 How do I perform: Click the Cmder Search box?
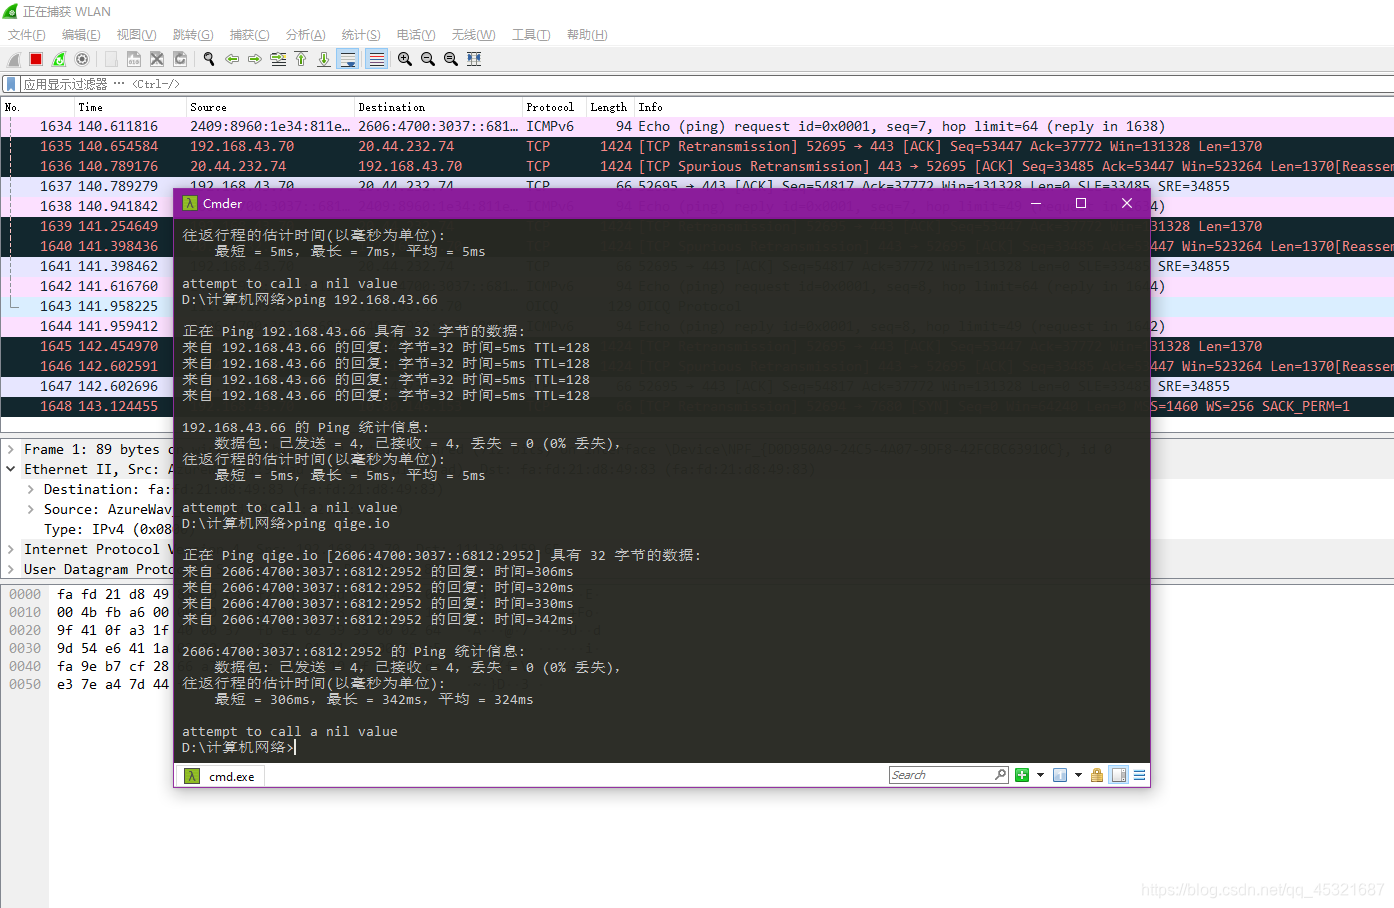pyautogui.click(x=948, y=775)
